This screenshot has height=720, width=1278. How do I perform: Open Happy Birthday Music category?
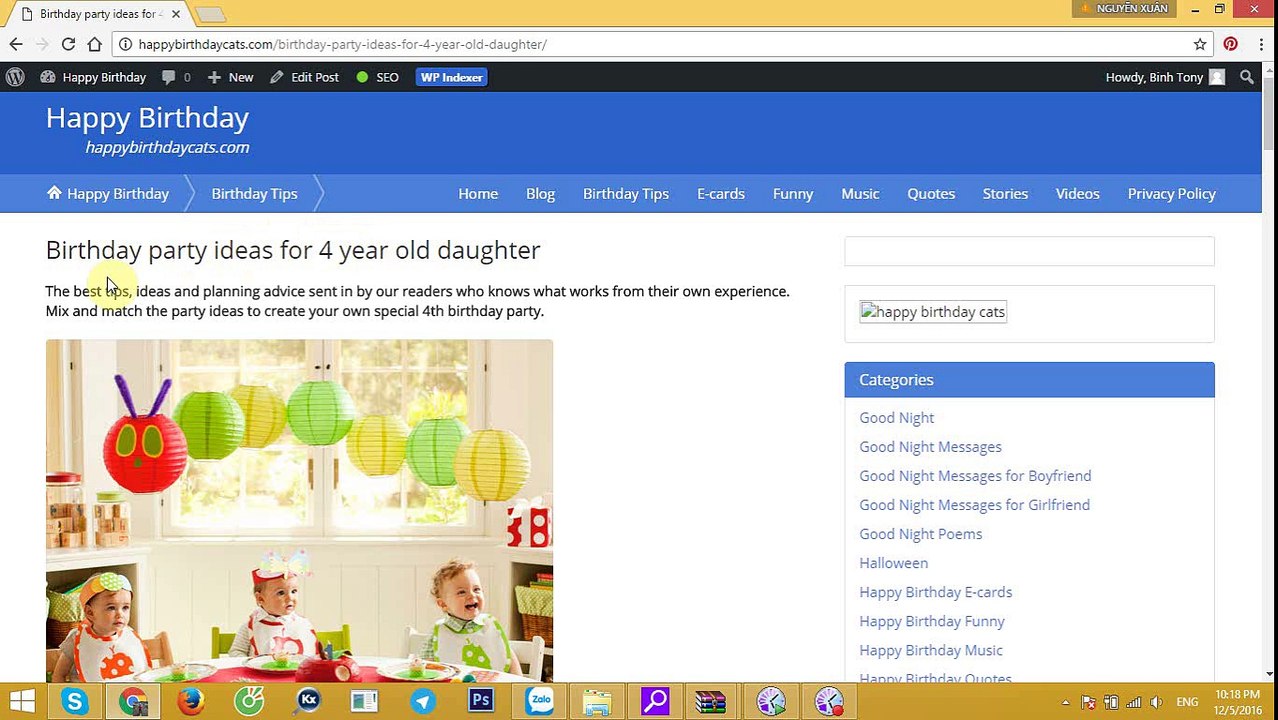(x=930, y=649)
